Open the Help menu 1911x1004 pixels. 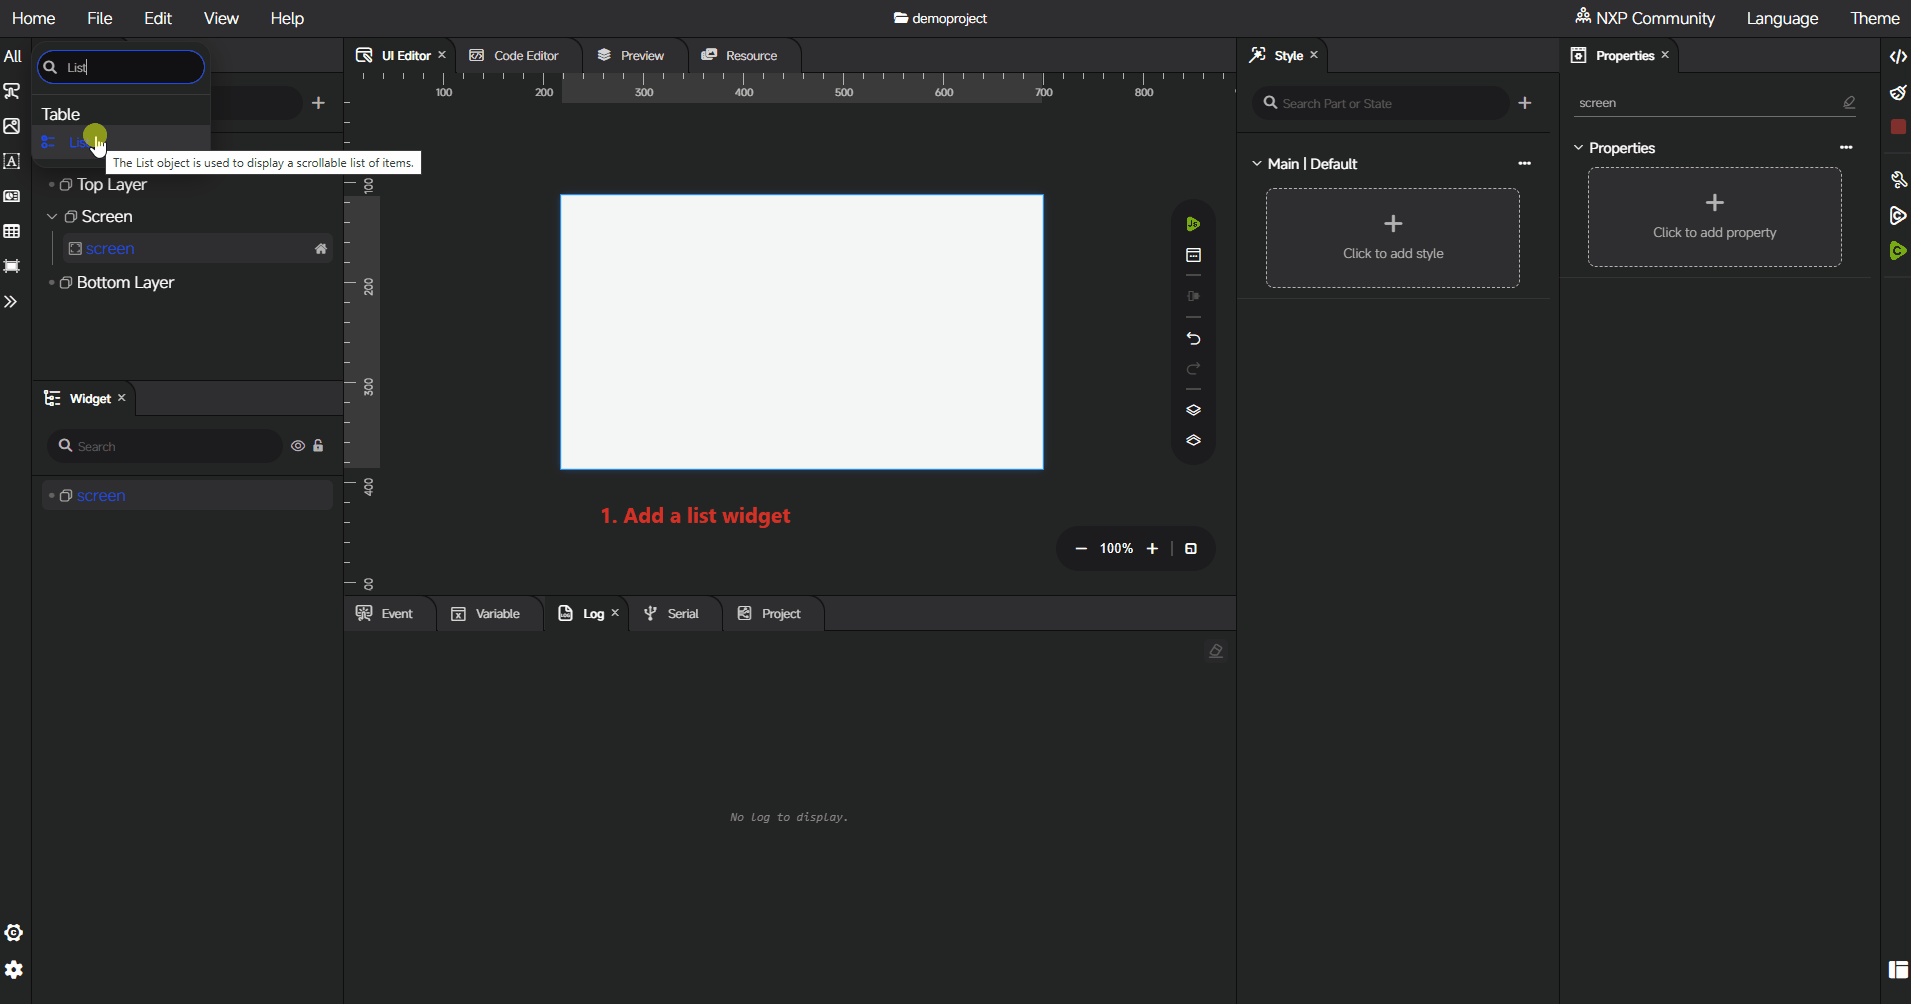[x=287, y=18]
